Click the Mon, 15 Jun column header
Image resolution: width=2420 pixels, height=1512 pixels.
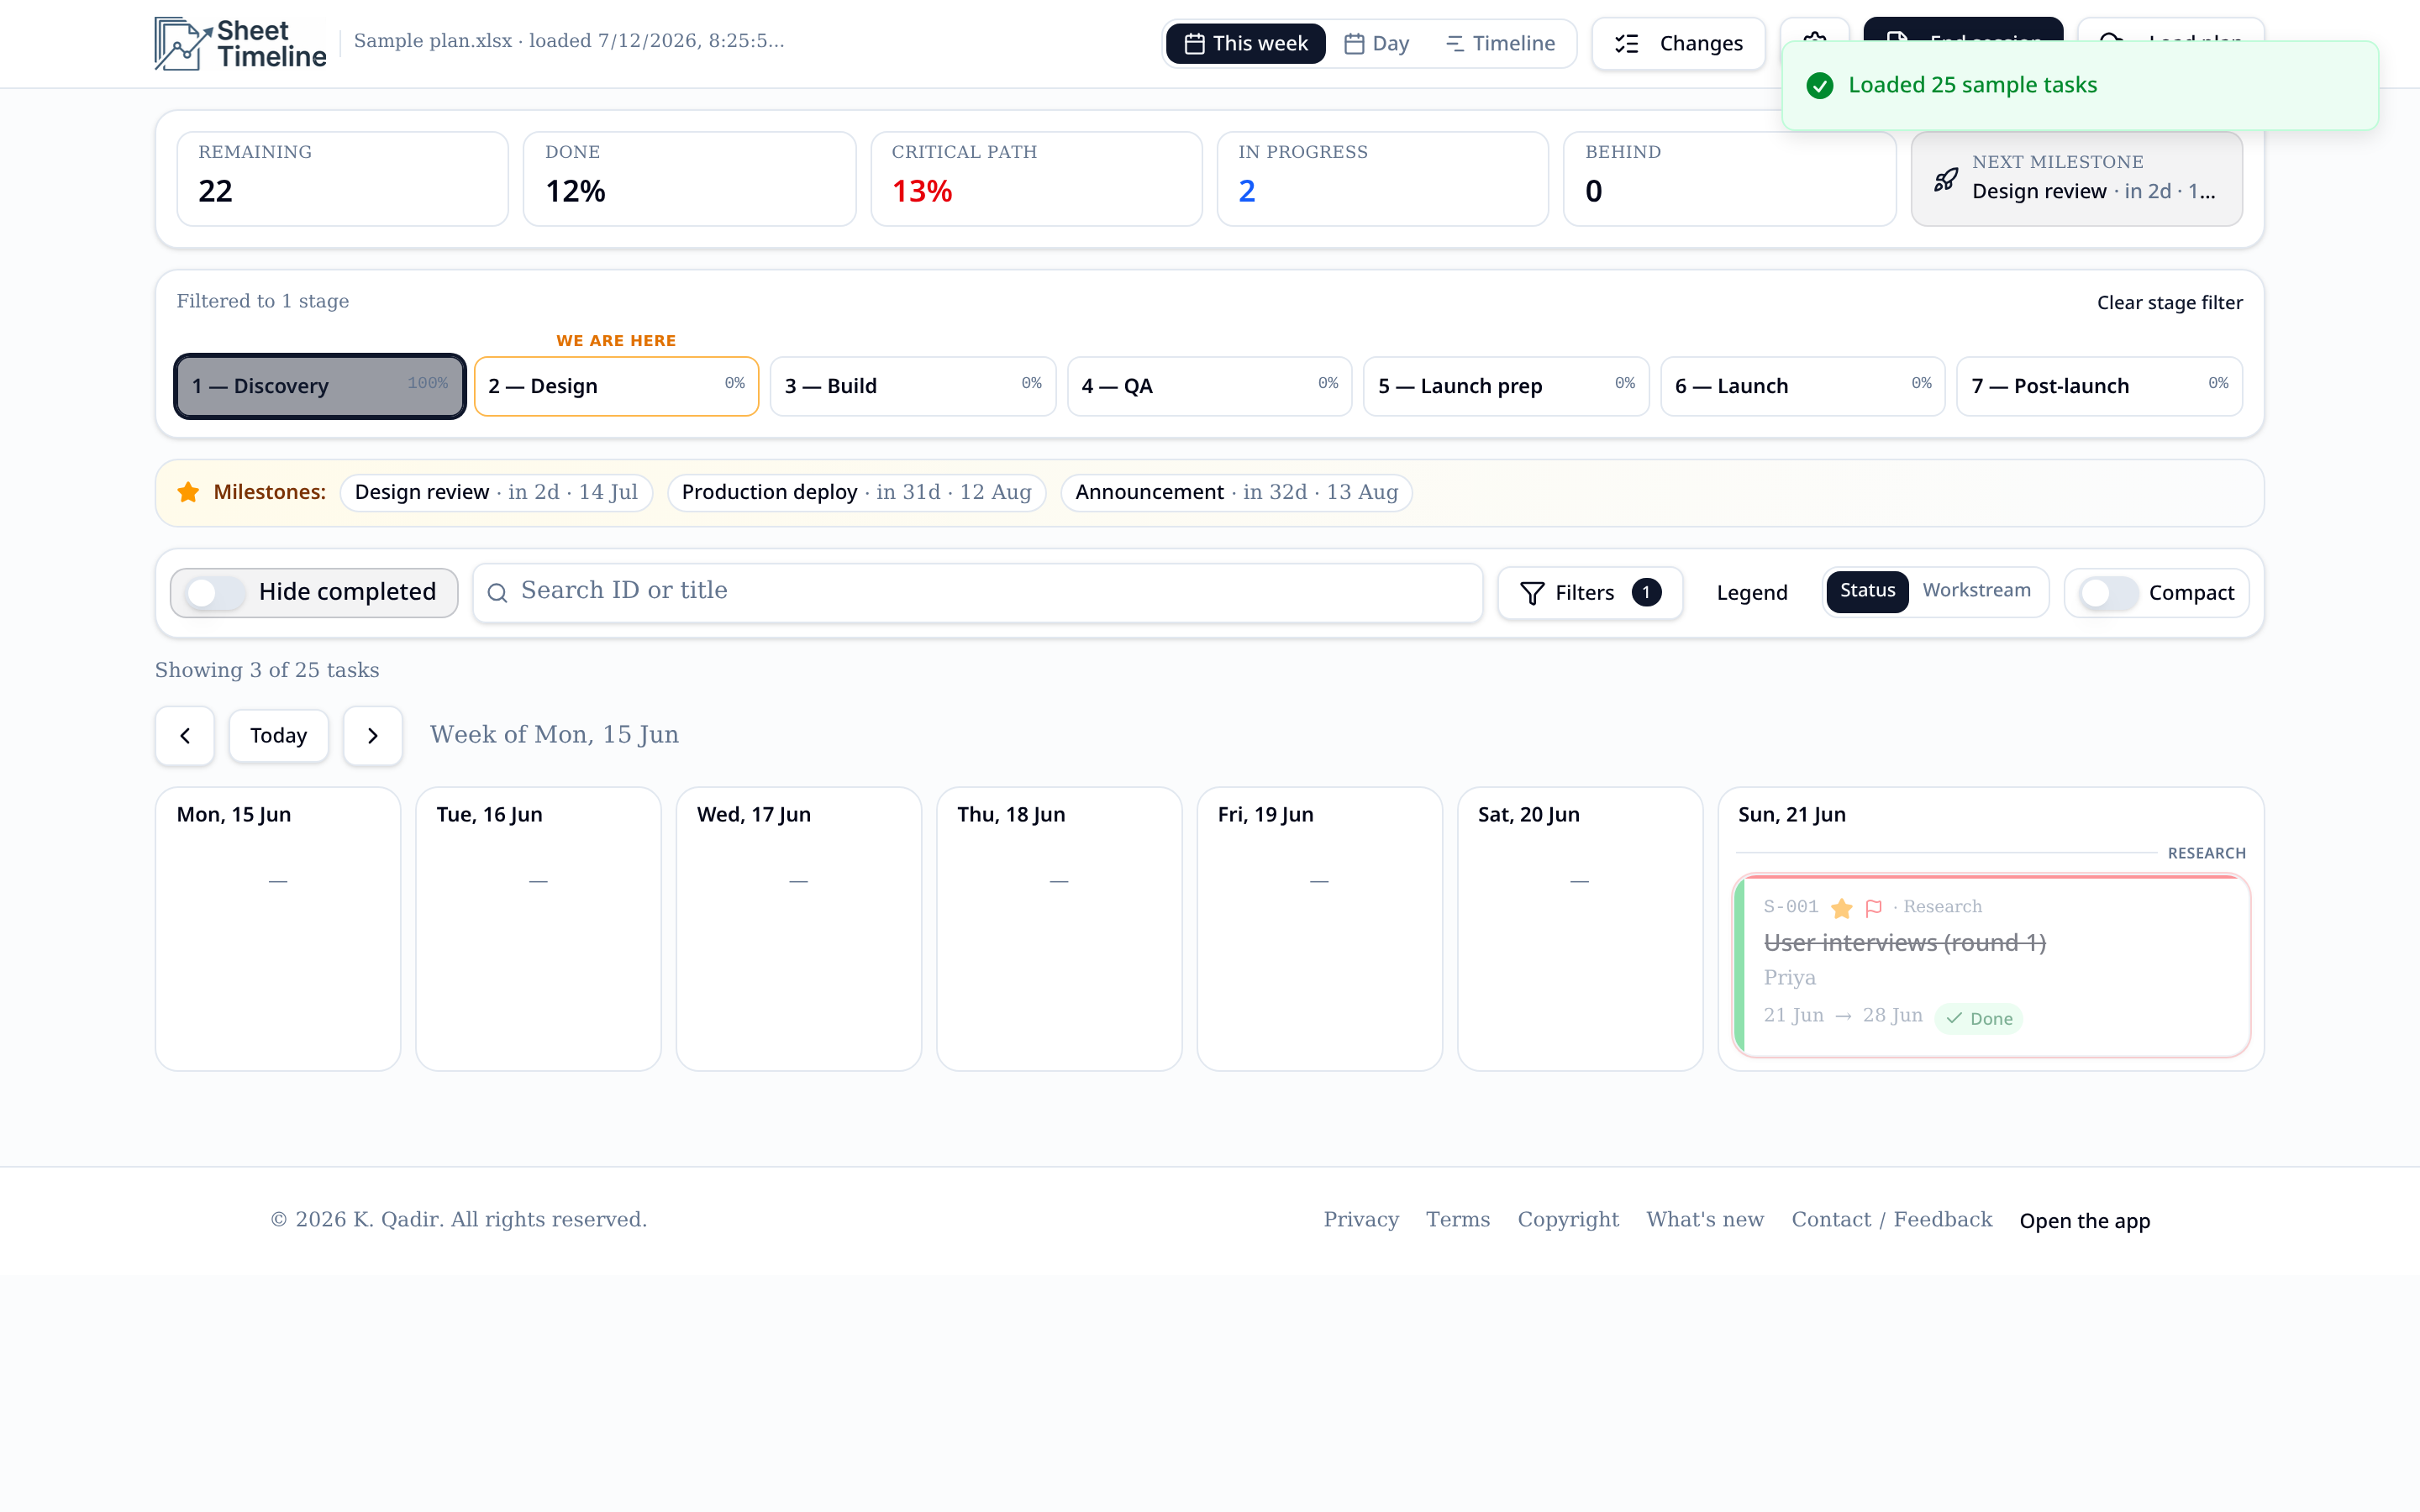(x=234, y=814)
